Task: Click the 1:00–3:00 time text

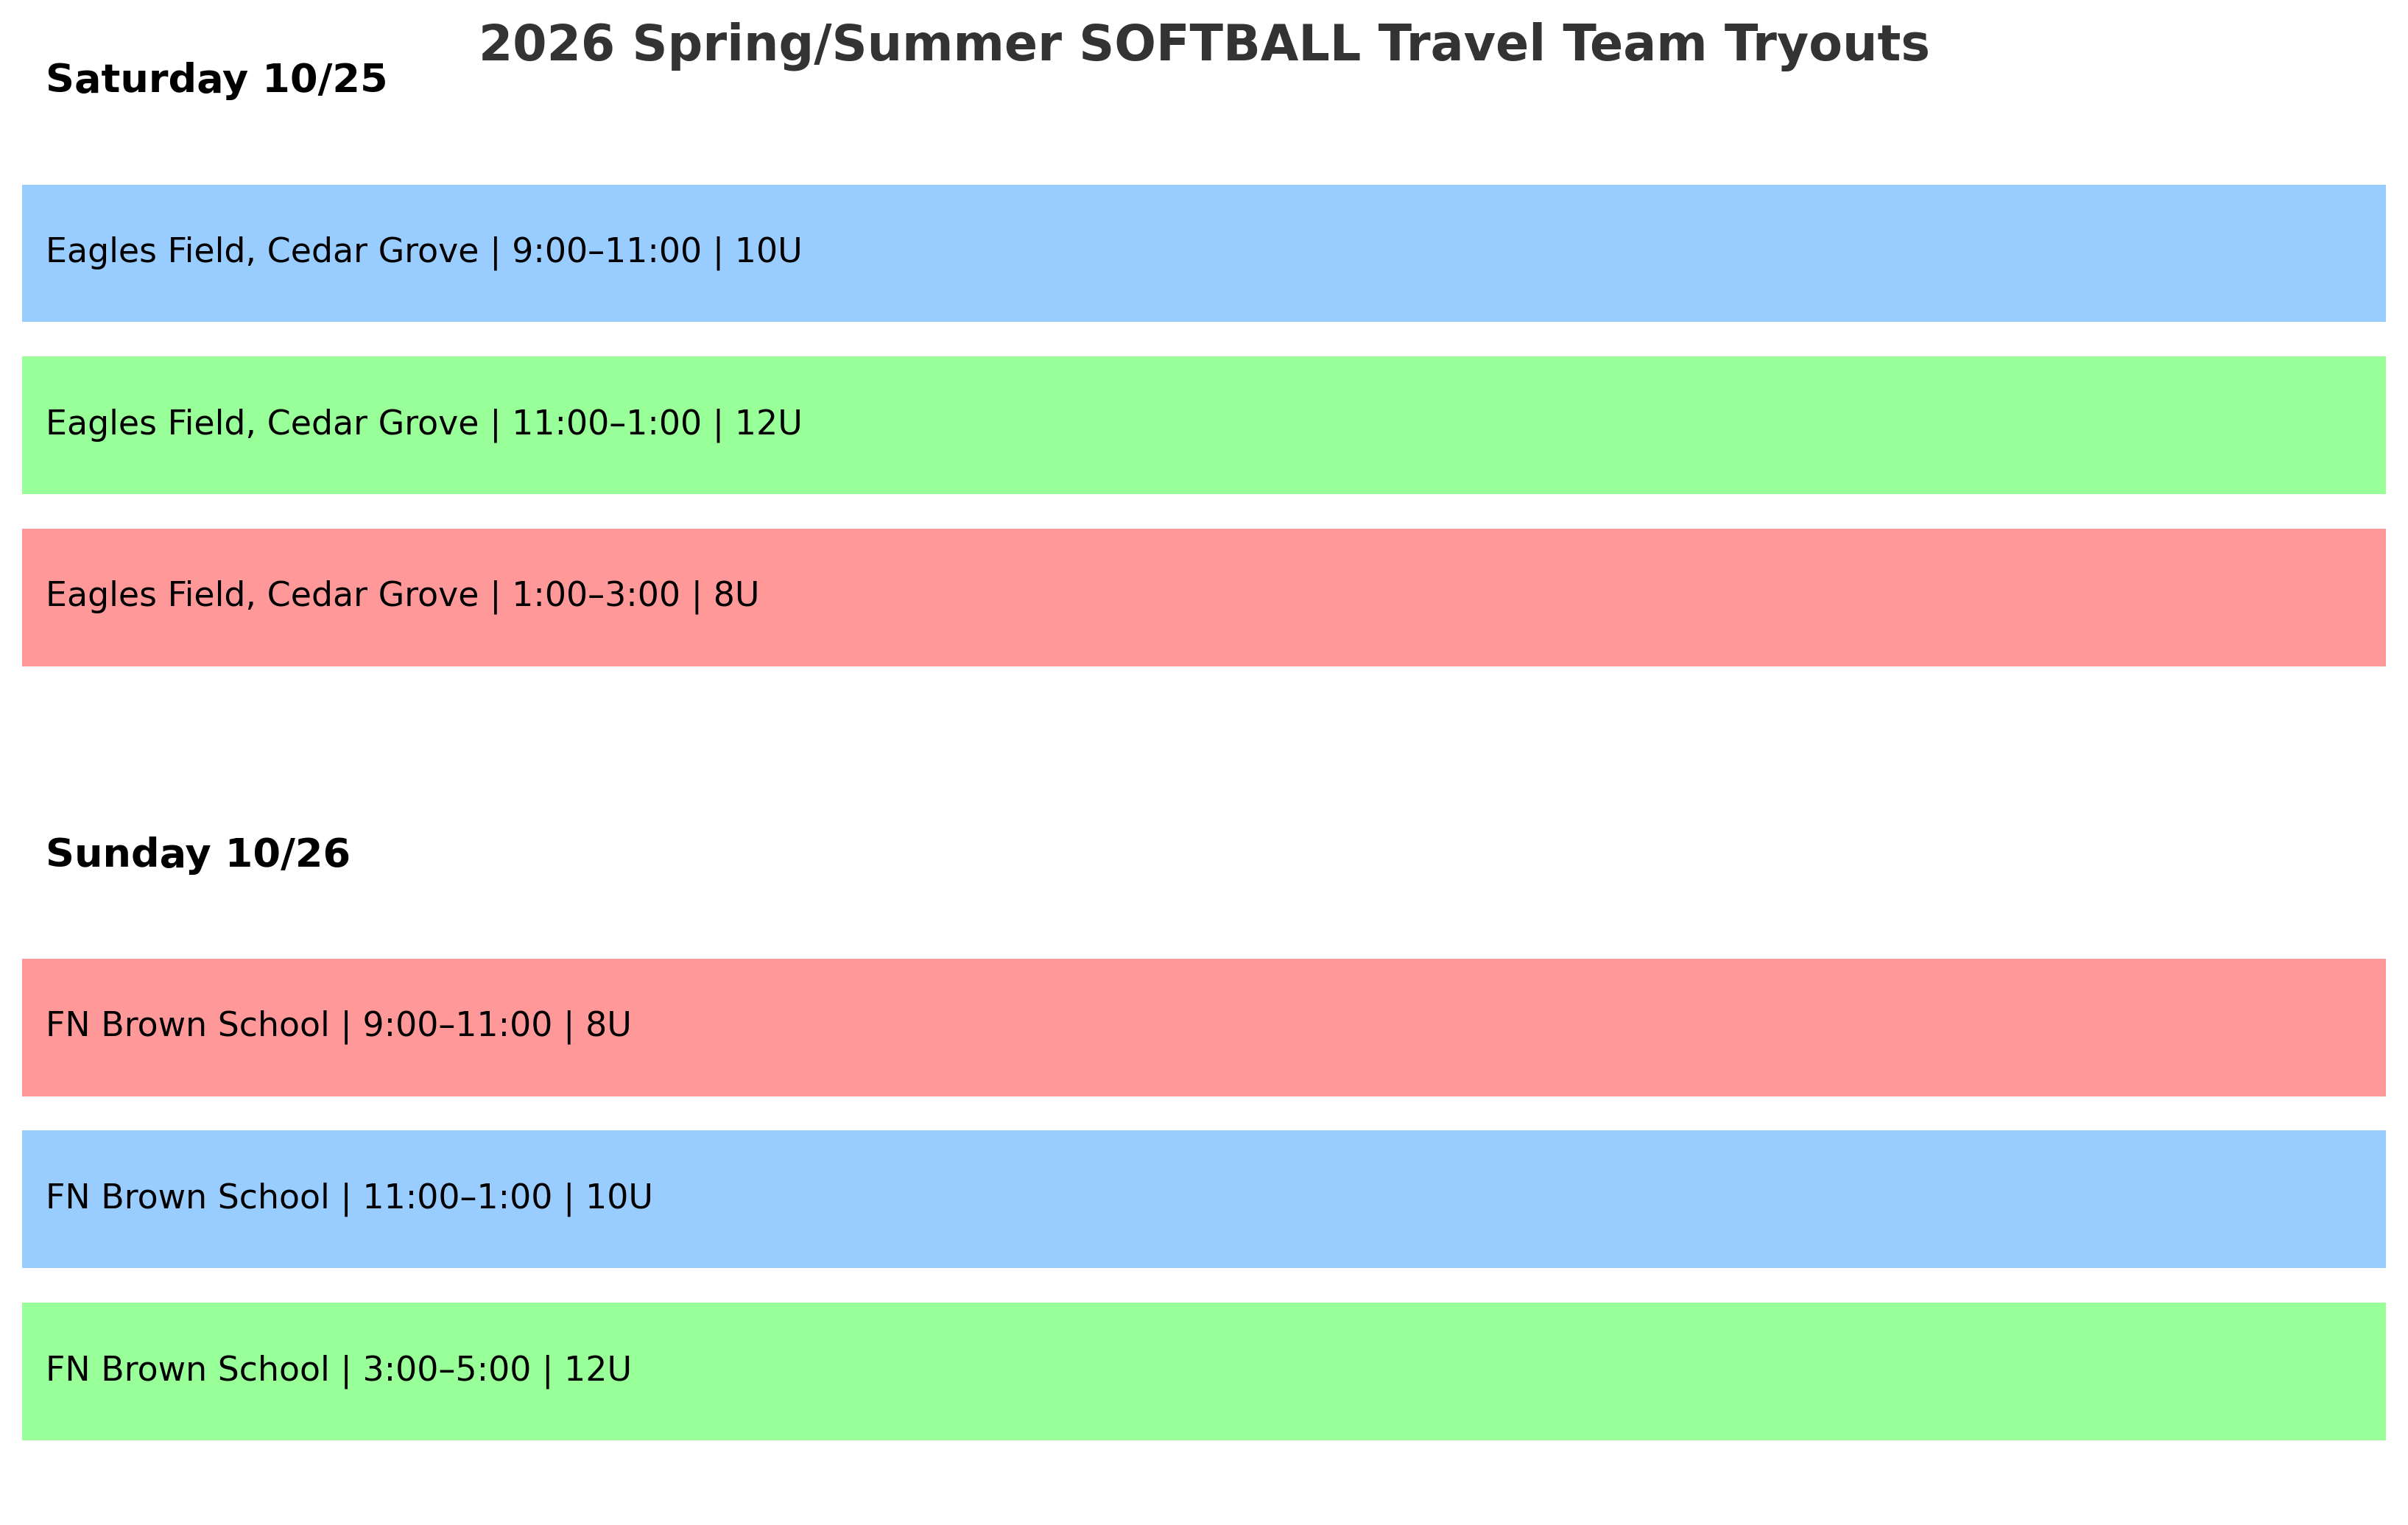Action: coord(595,596)
